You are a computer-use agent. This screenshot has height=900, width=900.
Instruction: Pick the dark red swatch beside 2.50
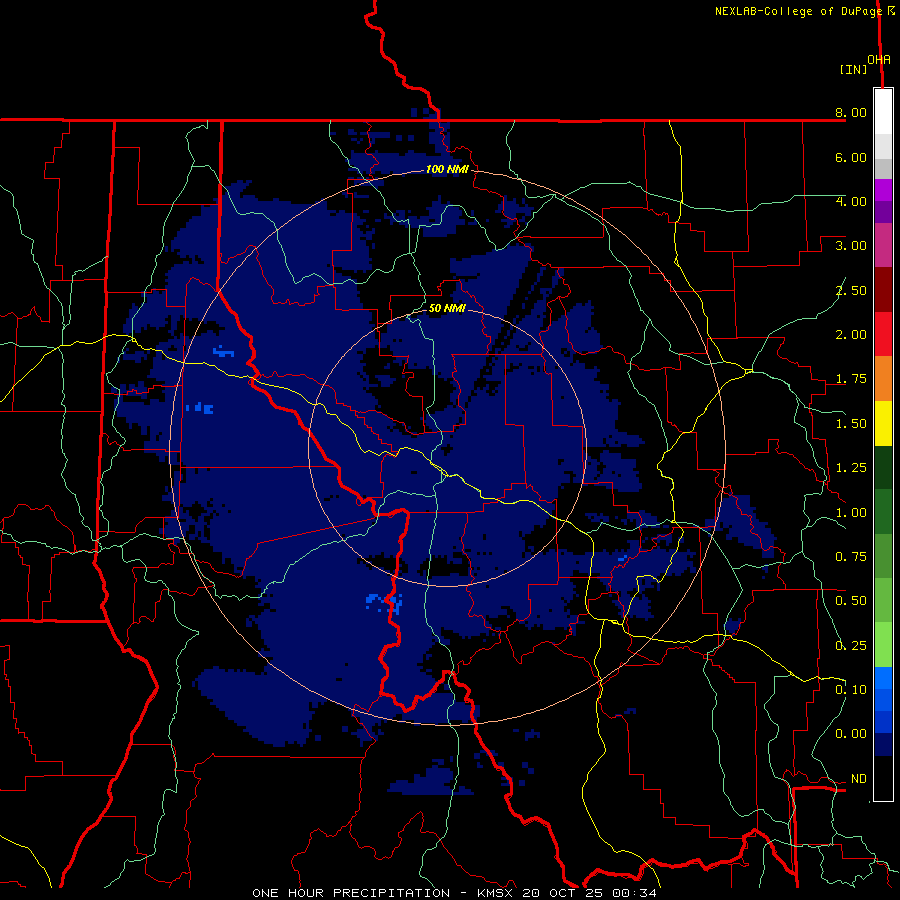pyautogui.click(x=883, y=290)
